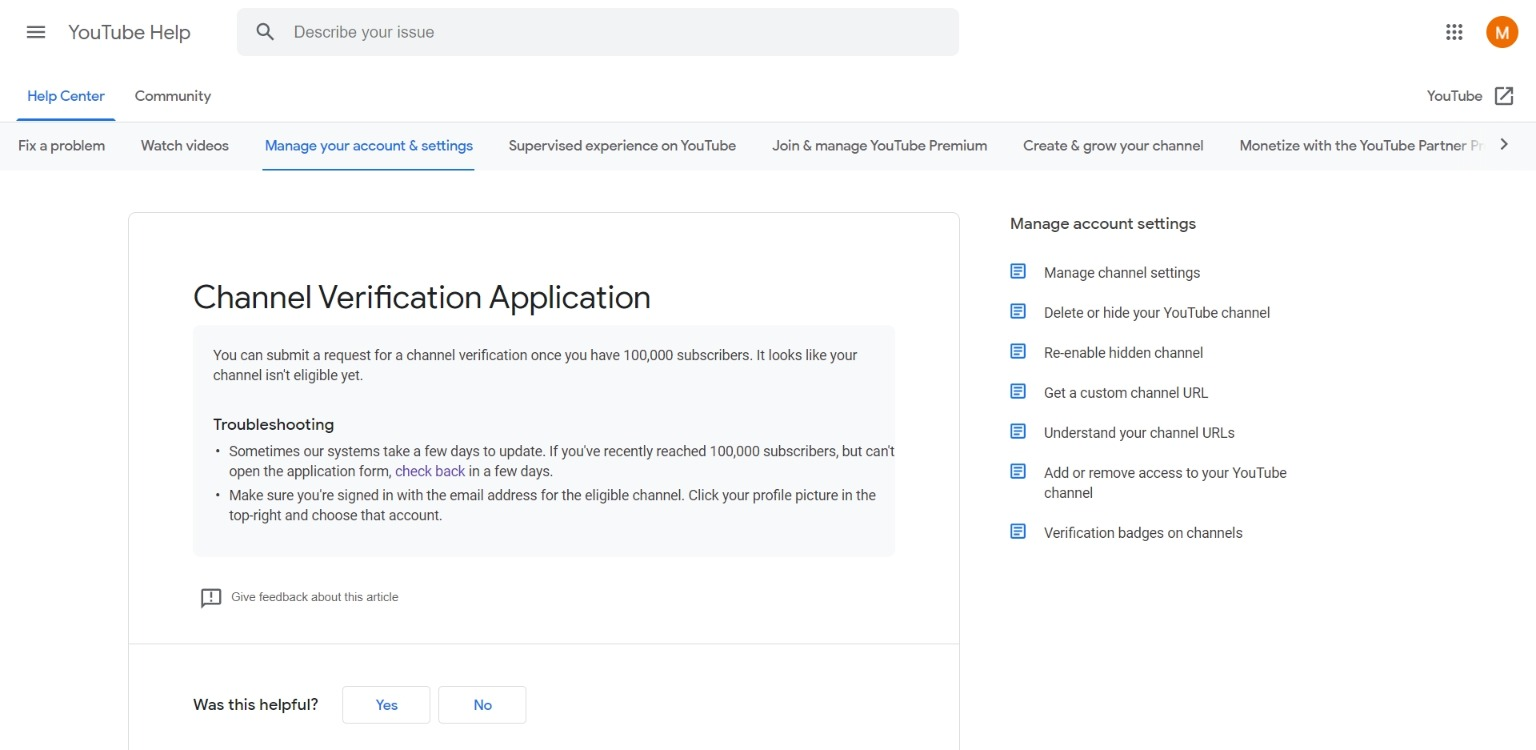Click the external link icon beside YouTube
Image resolution: width=1536 pixels, height=750 pixels.
tap(1504, 96)
